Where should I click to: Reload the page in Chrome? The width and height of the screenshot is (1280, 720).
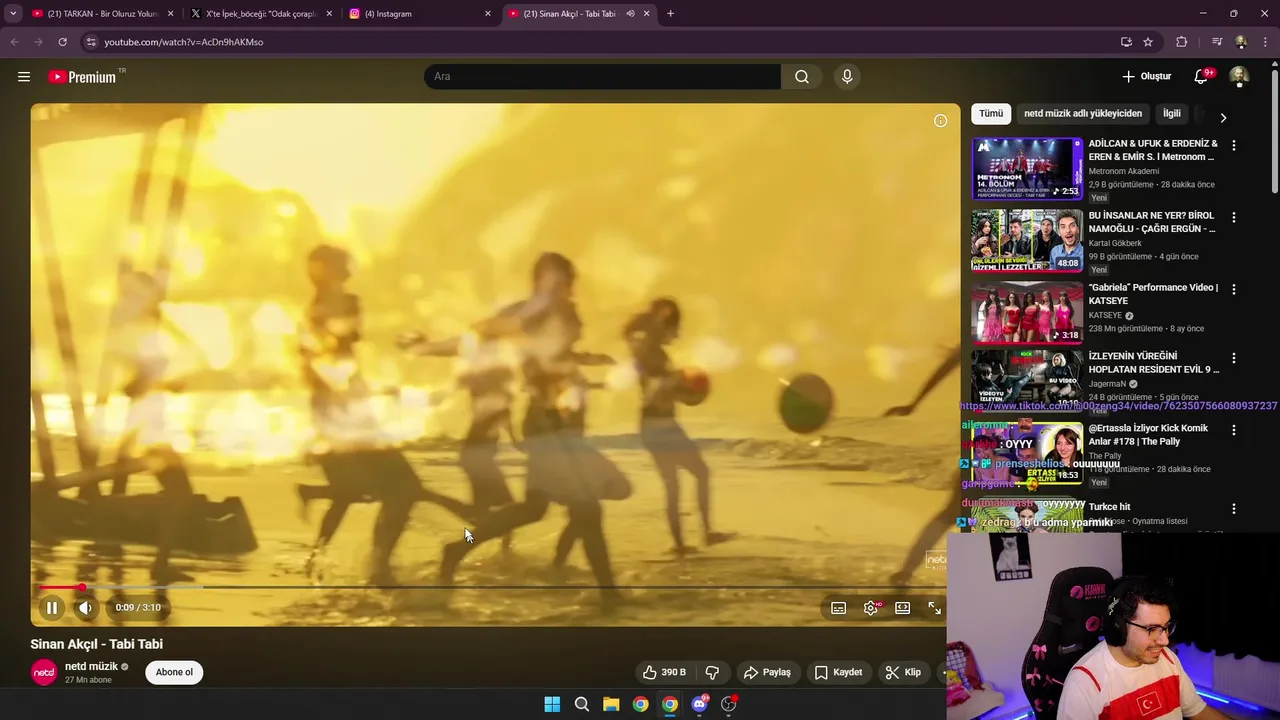tap(62, 42)
